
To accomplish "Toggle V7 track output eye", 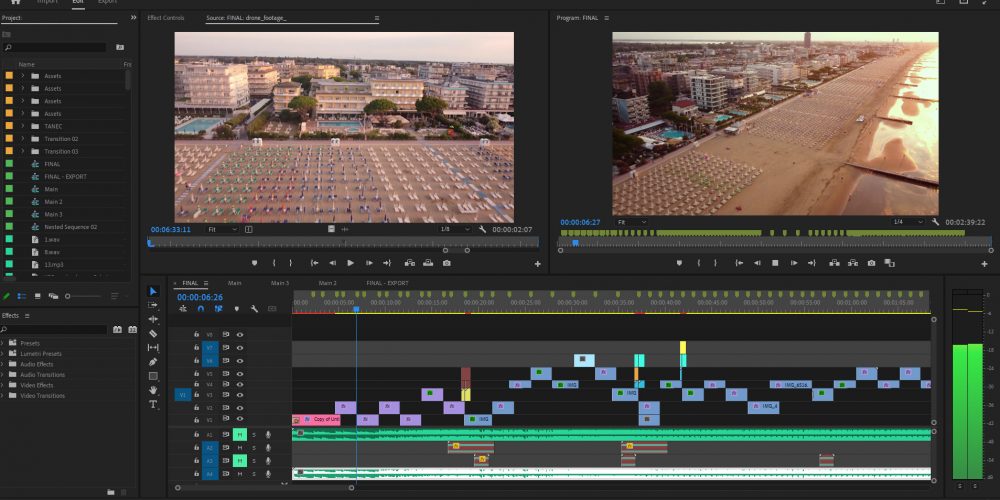I will pyautogui.click(x=240, y=348).
